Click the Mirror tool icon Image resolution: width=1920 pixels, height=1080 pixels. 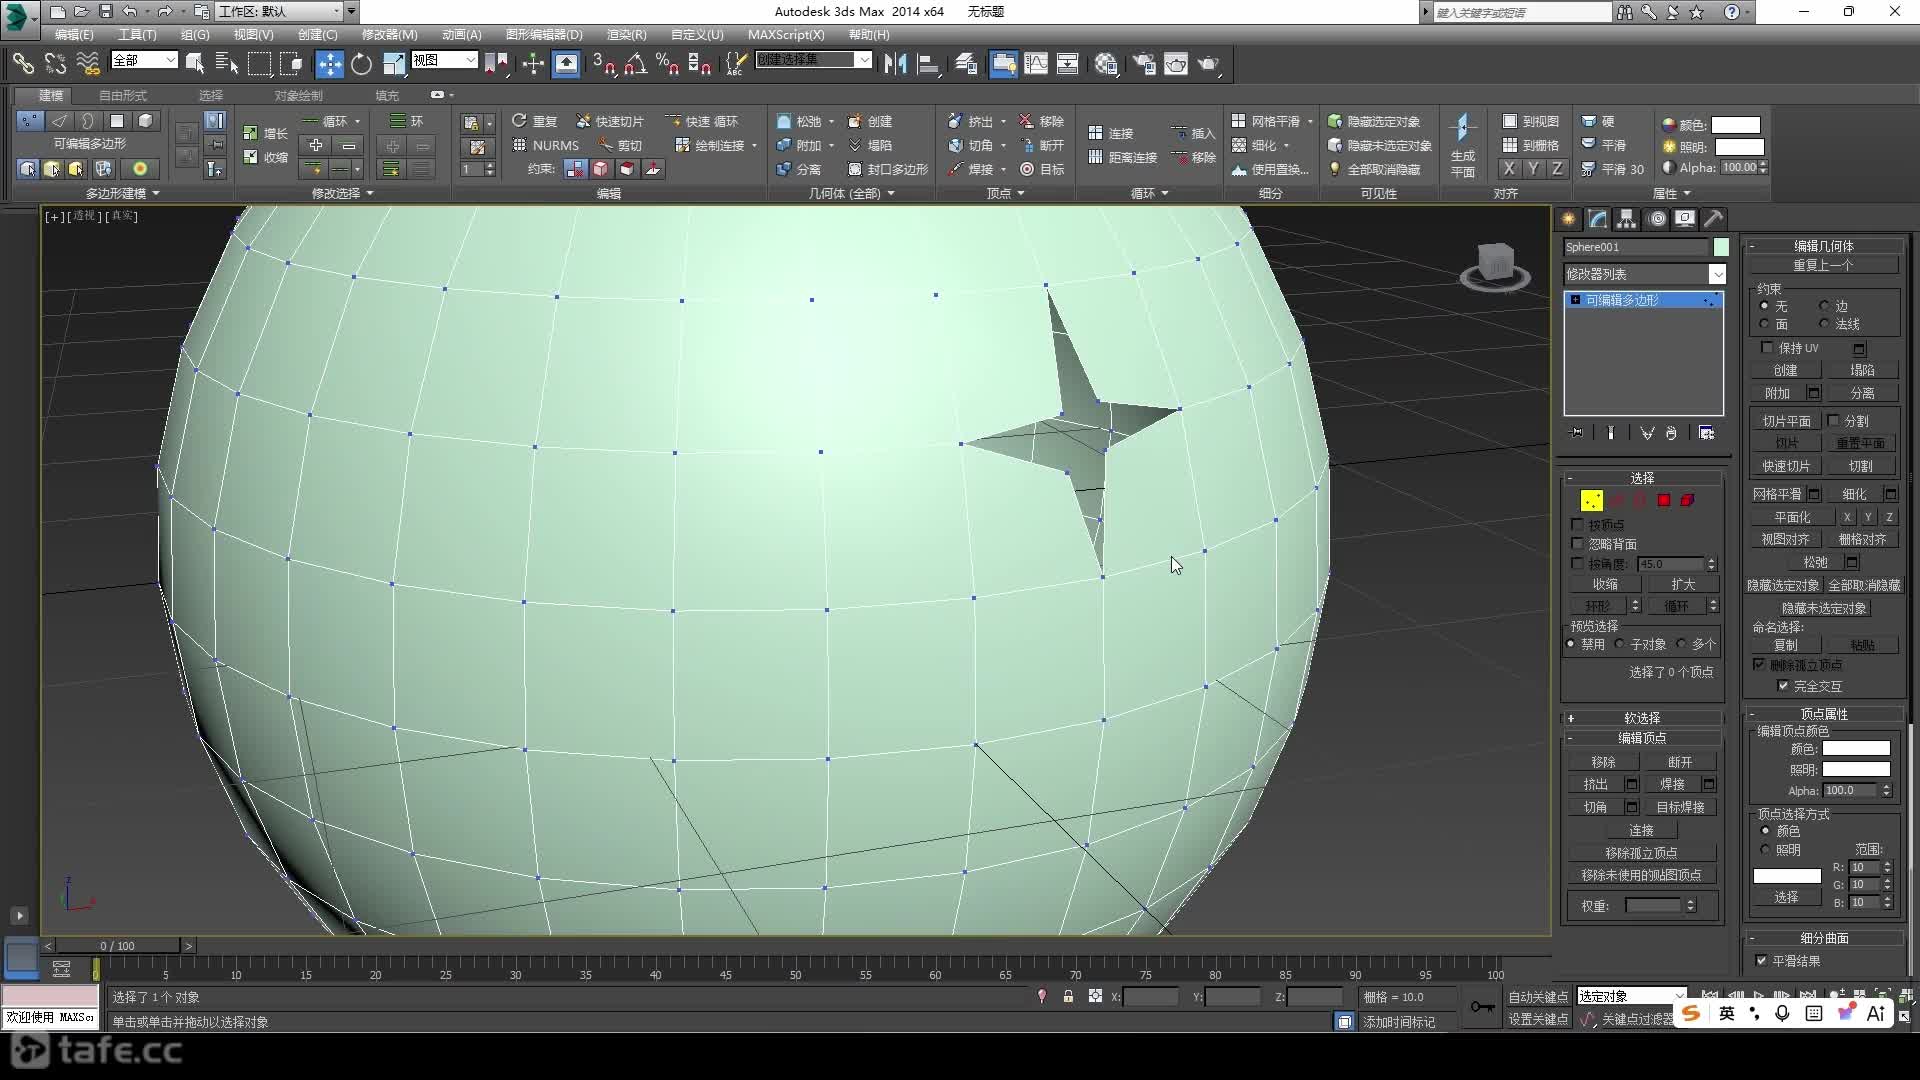895,64
